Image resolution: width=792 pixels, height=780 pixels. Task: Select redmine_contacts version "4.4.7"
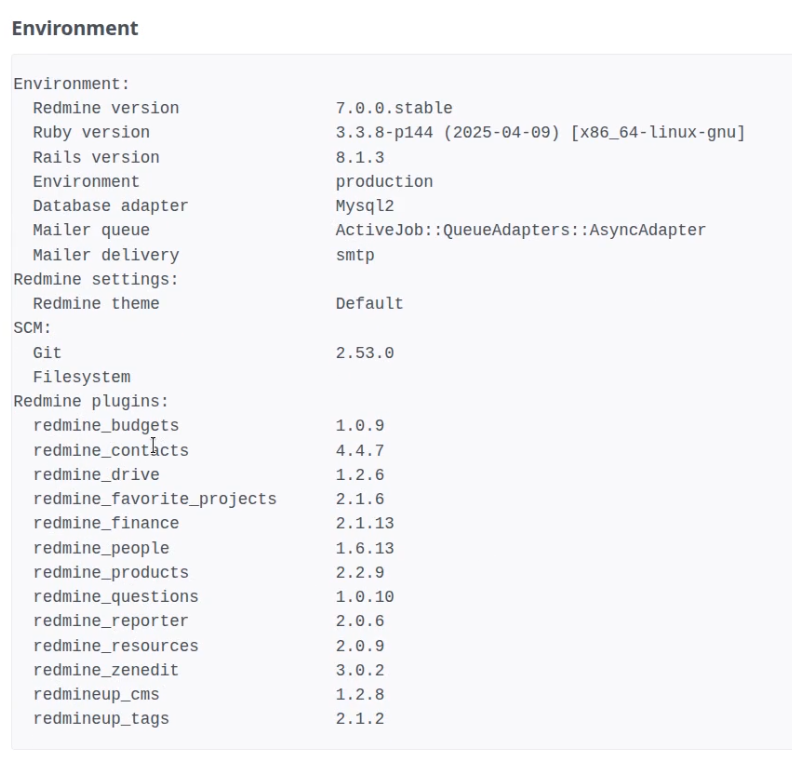pyautogui.click(x=360, y=451)
